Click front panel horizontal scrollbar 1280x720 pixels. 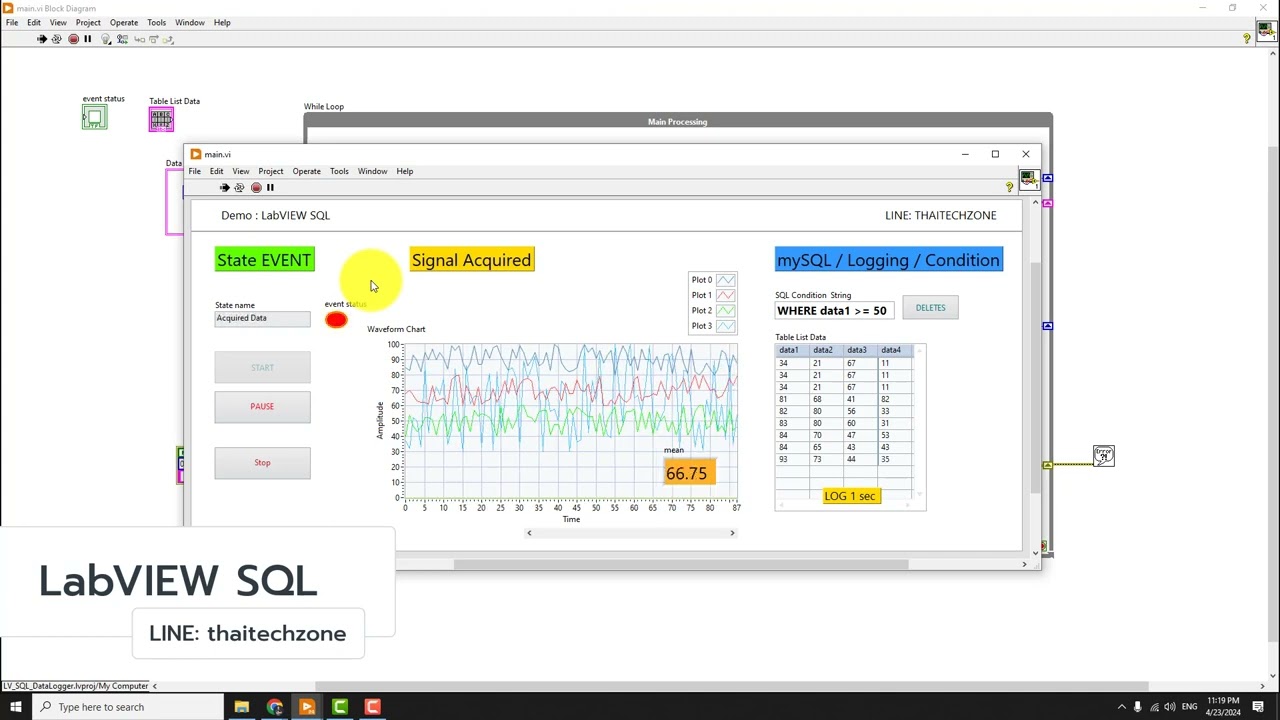click(x=681, y=565)
